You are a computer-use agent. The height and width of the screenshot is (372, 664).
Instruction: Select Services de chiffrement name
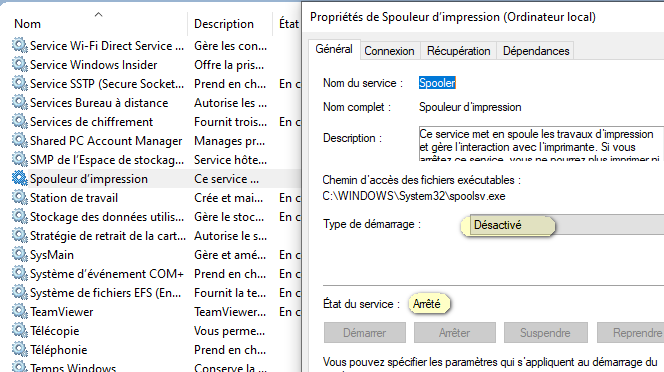(91, 122)
